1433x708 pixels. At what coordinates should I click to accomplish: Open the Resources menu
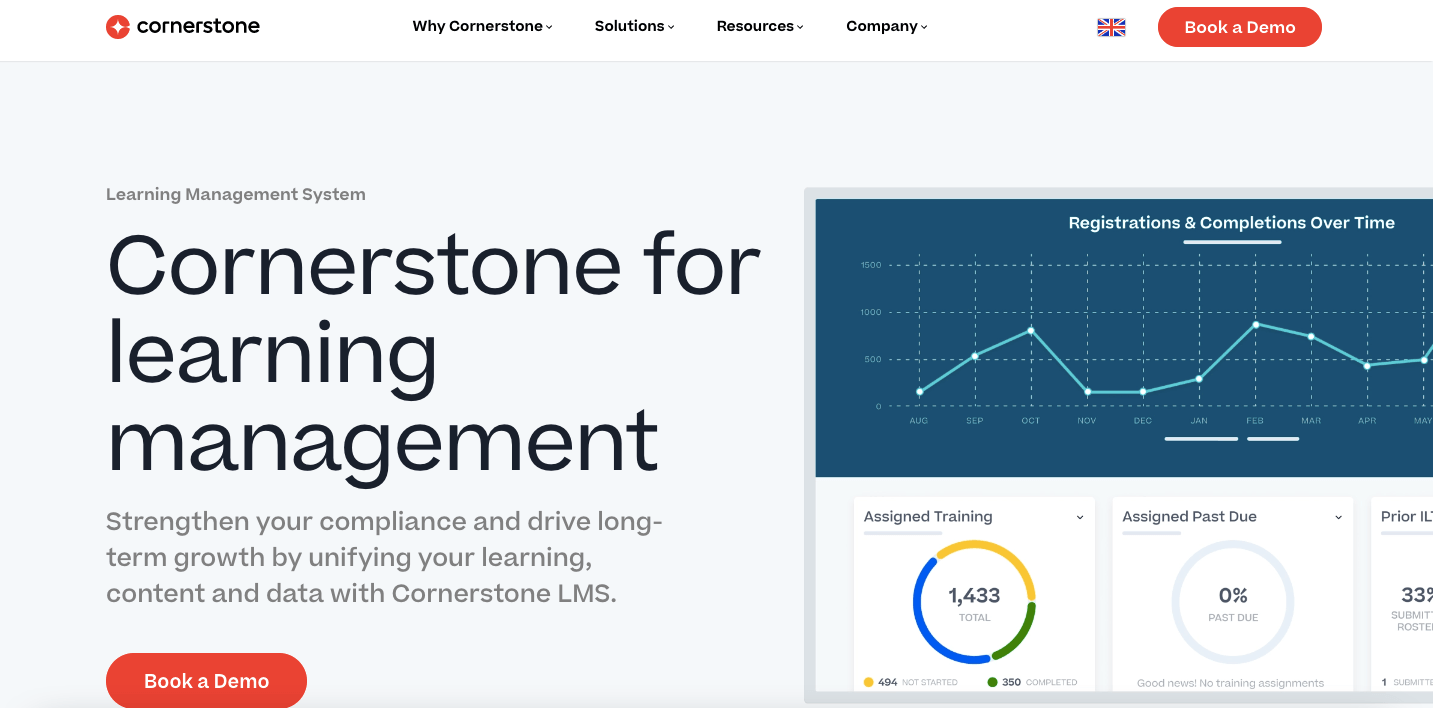[x=760, y=27]
